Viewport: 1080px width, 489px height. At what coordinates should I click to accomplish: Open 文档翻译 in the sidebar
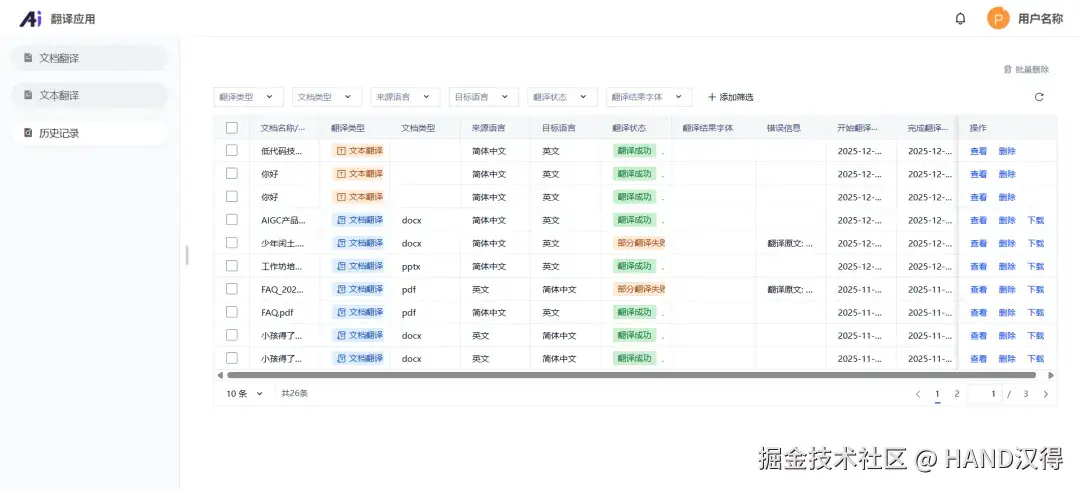(90, 58)
